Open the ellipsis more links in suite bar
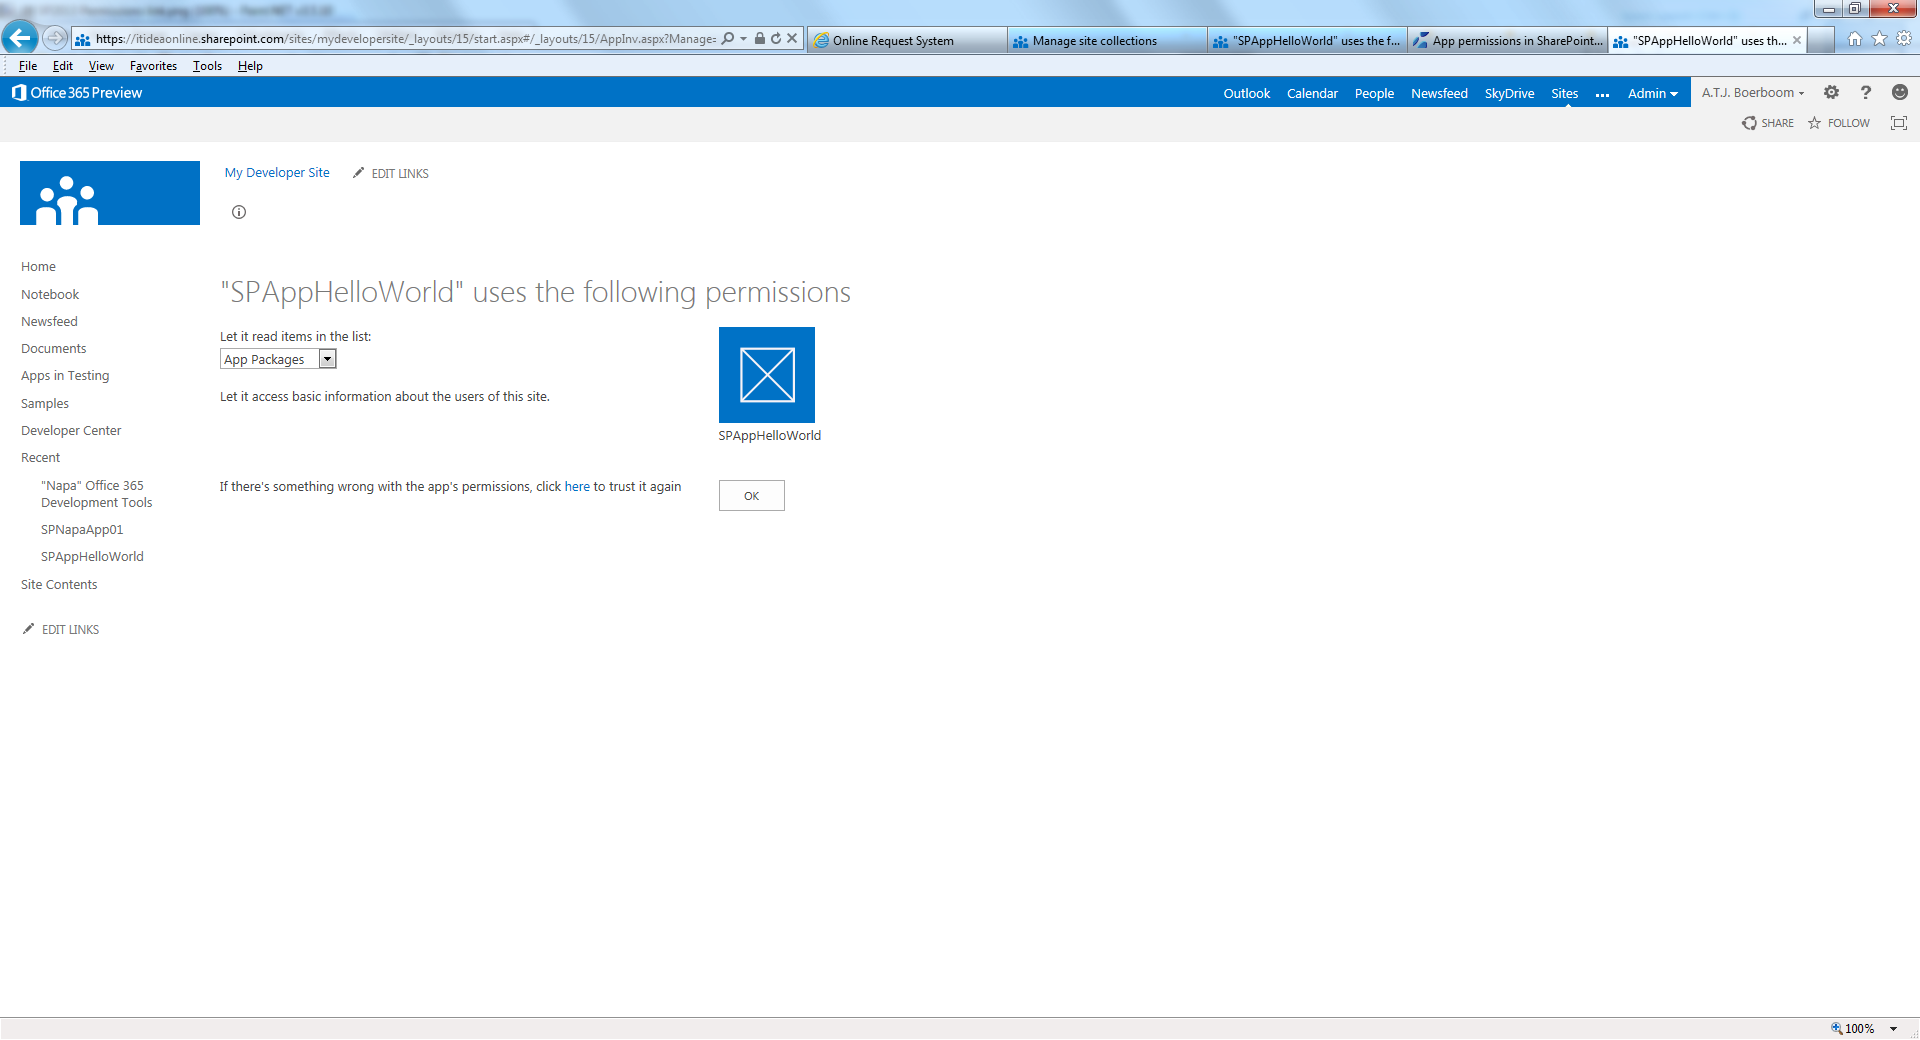The height and width of the screenshot is (1040, 1920). 1602,94
